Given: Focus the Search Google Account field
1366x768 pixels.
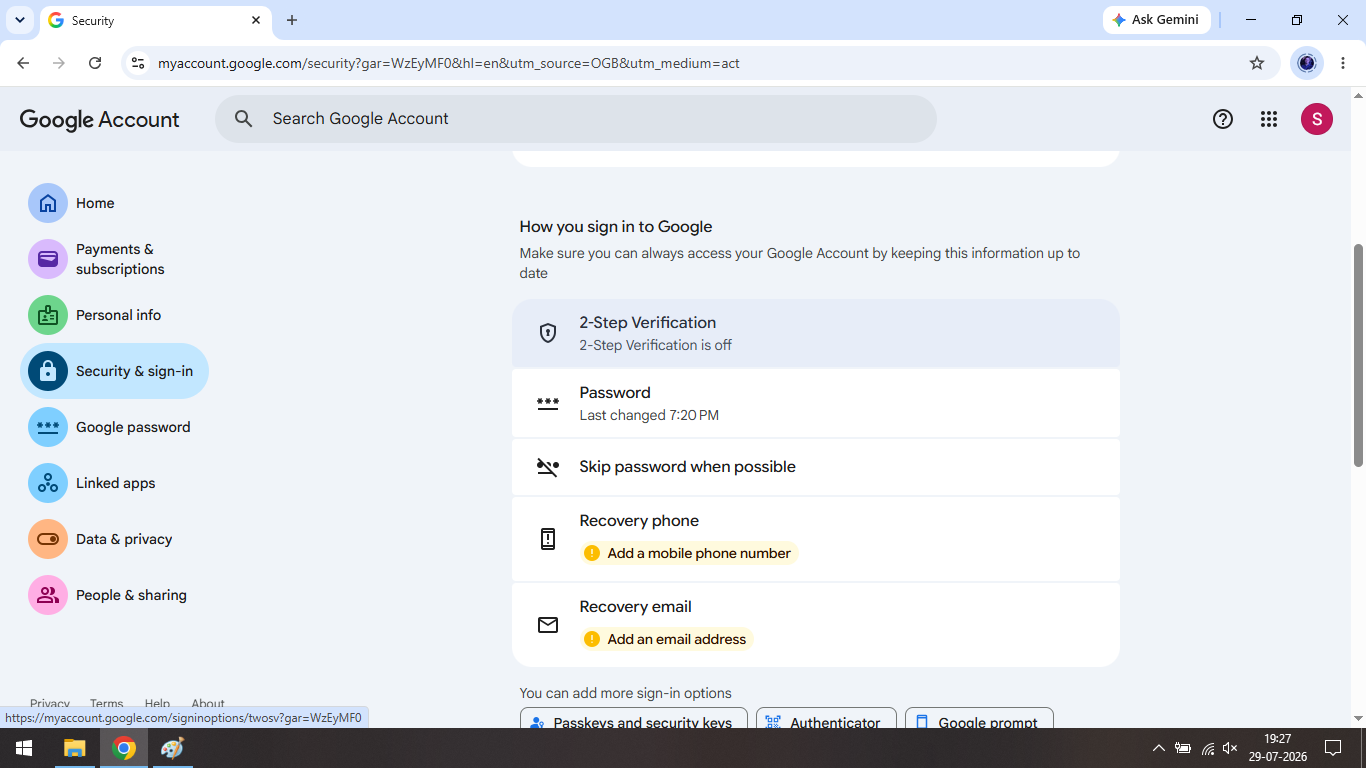Looking at the screenshot, I should 576,119.
